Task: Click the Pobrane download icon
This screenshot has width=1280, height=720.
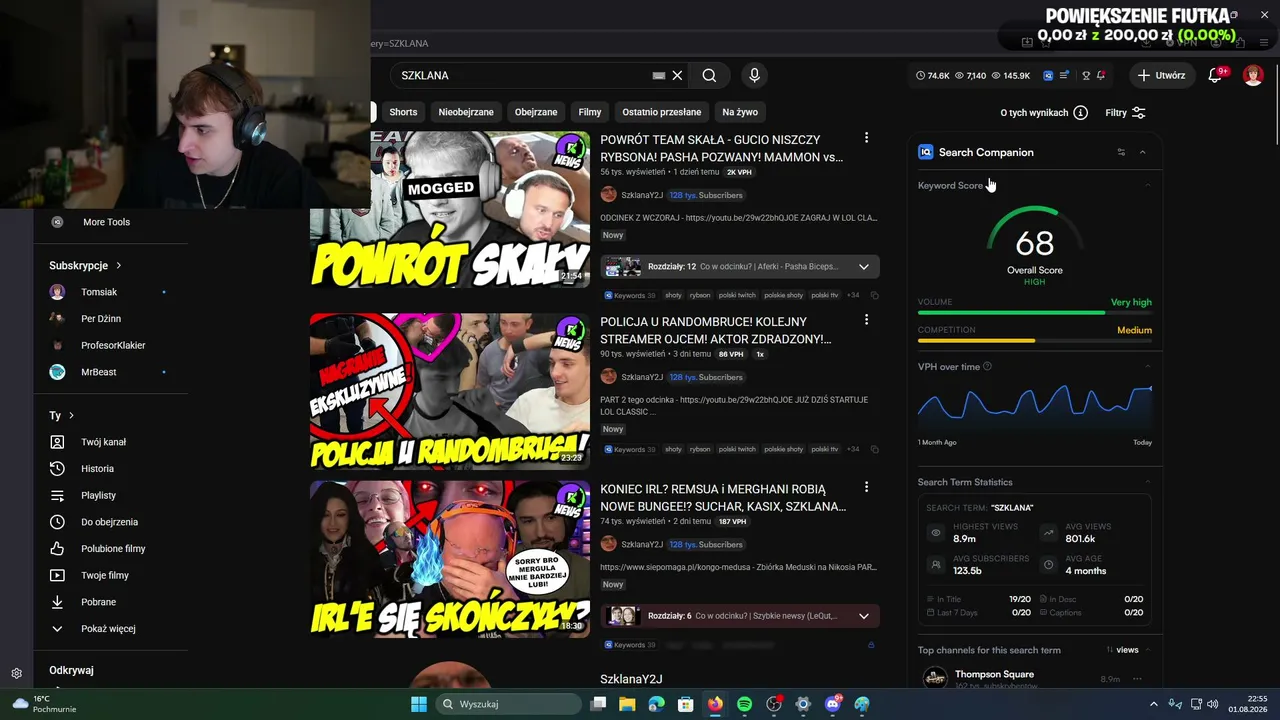Action: tap(57, 602)
